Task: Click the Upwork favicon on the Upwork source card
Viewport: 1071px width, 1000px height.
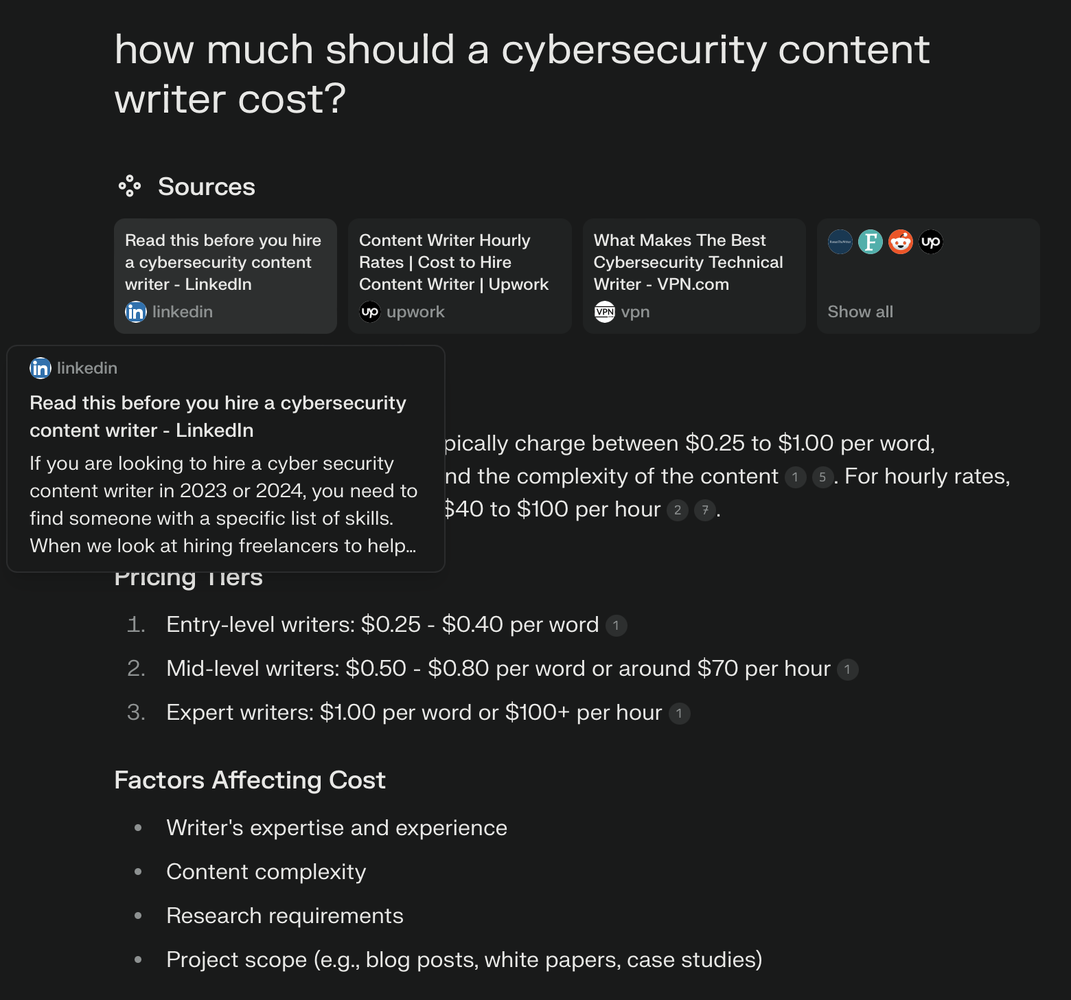Action: [x=370, y=312]
